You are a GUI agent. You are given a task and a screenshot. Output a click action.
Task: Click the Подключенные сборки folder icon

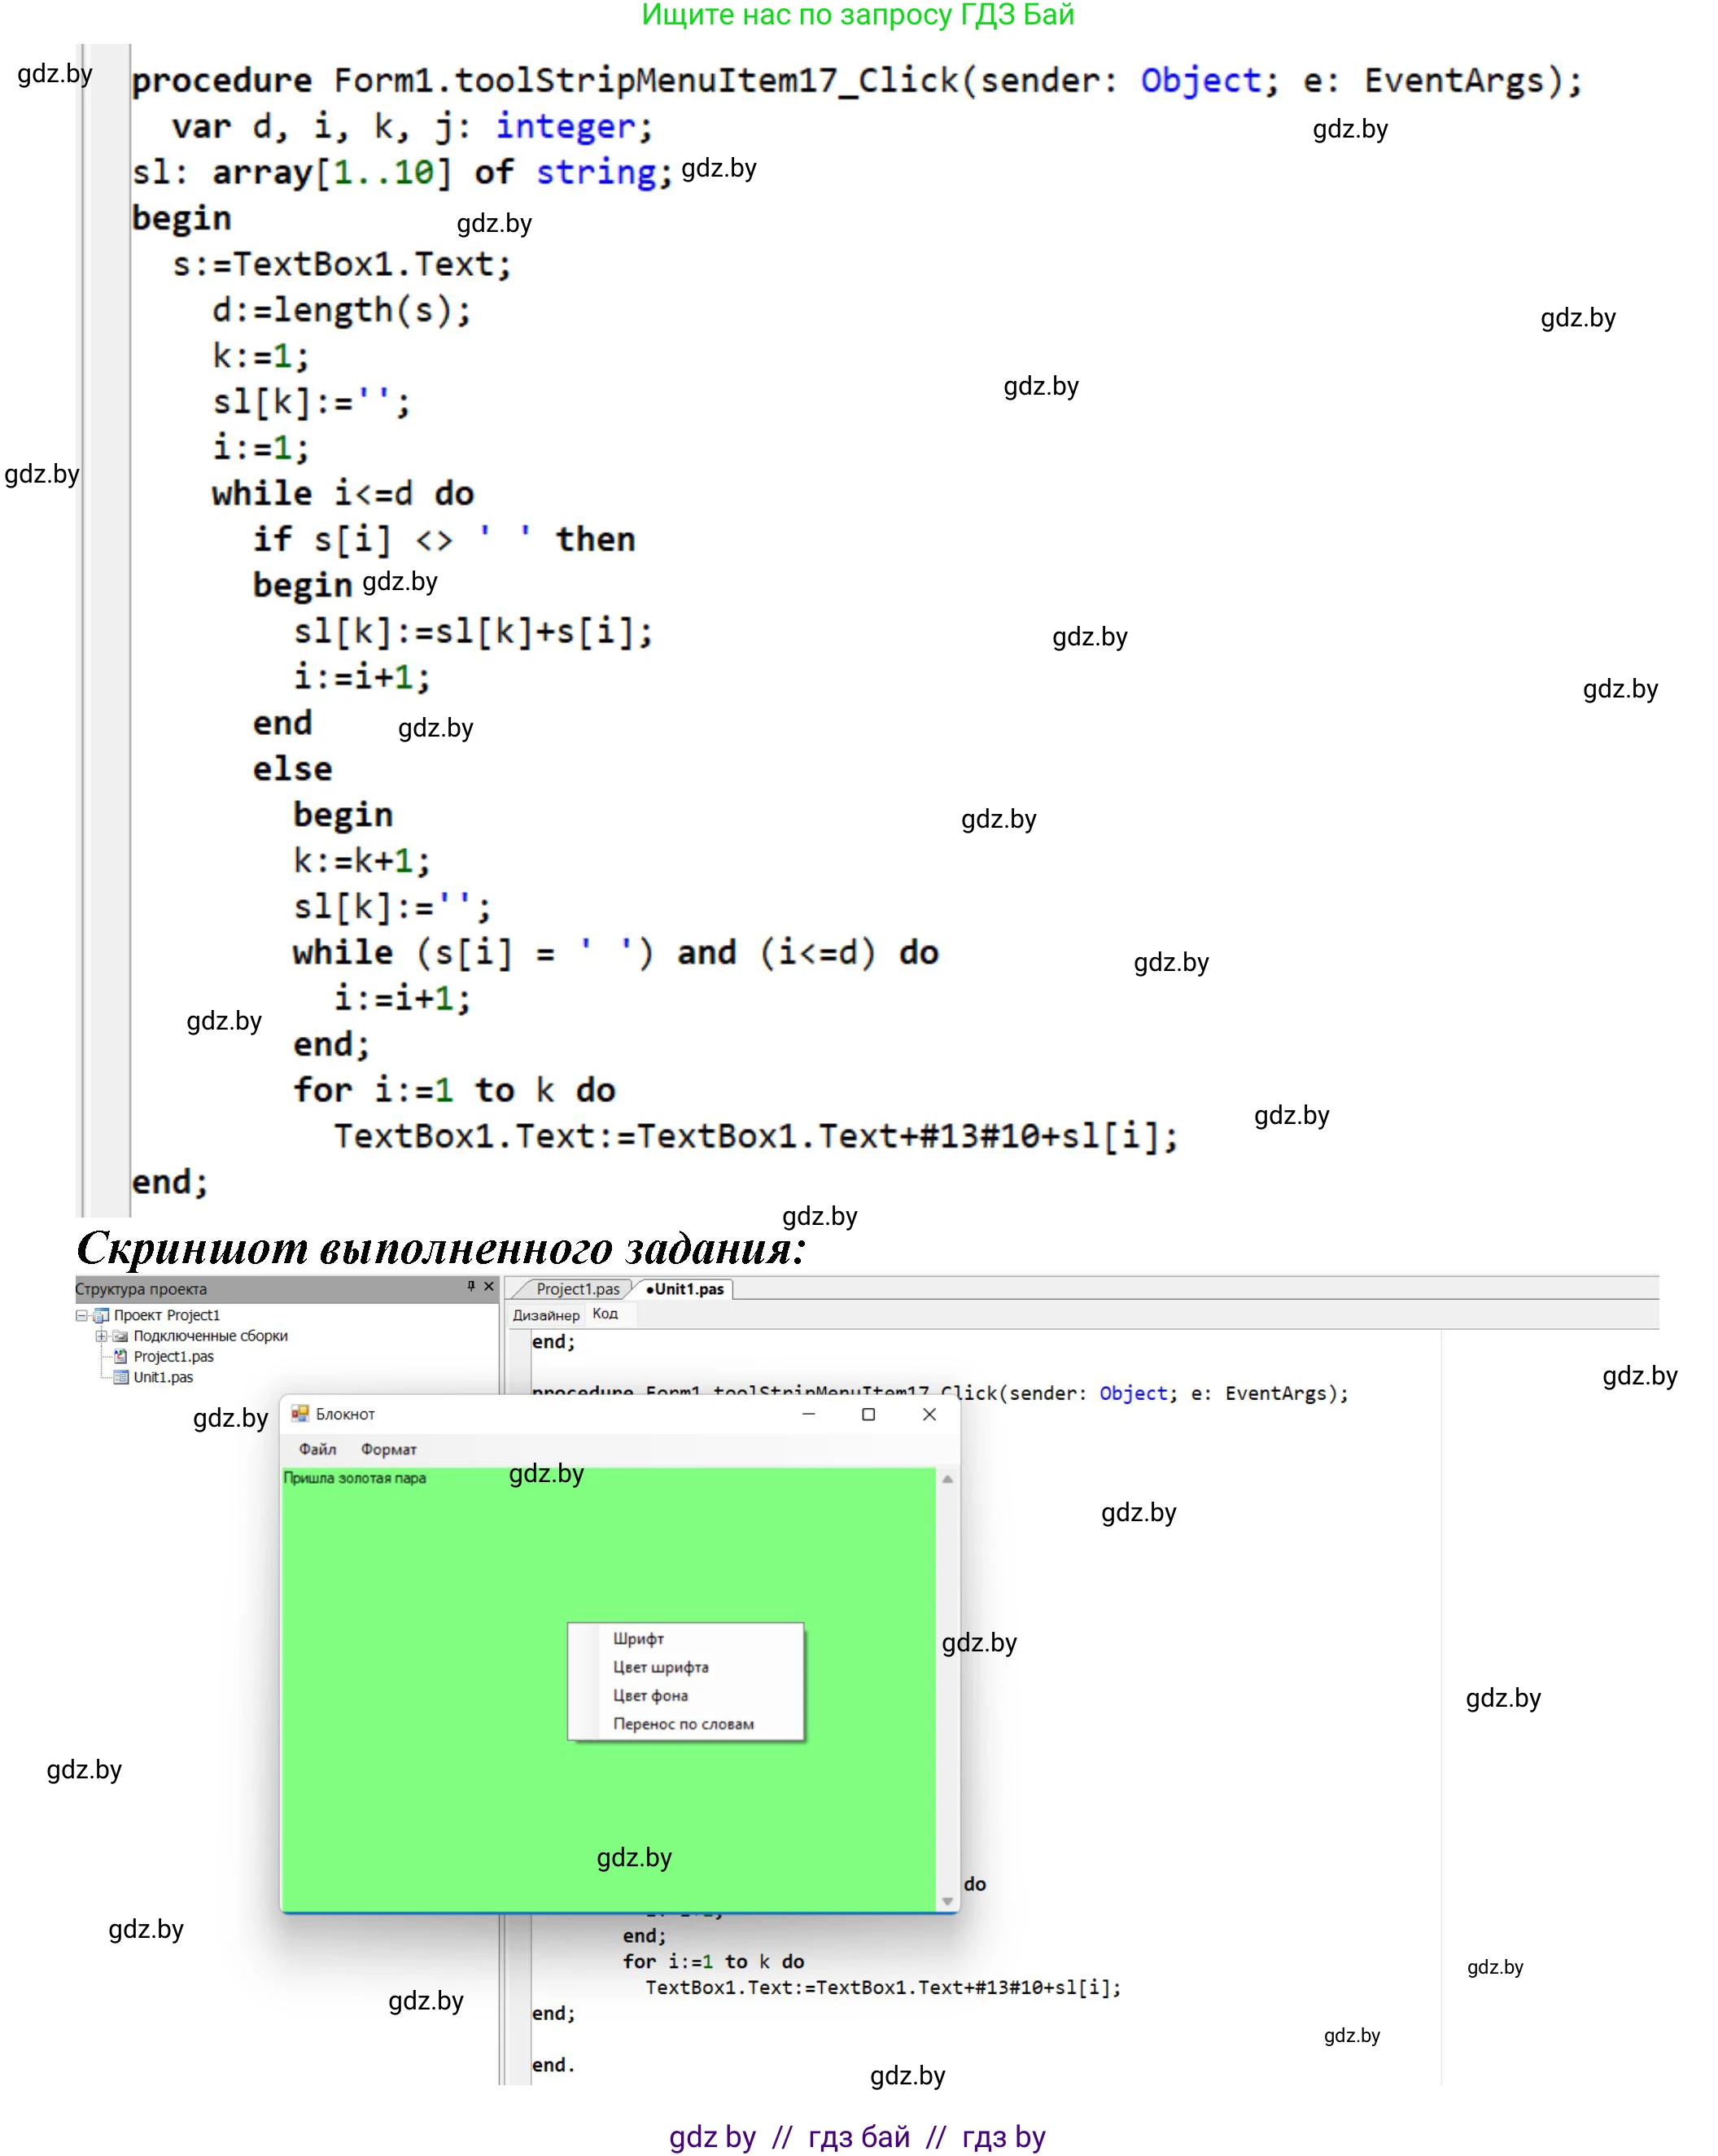[120, 1337]
